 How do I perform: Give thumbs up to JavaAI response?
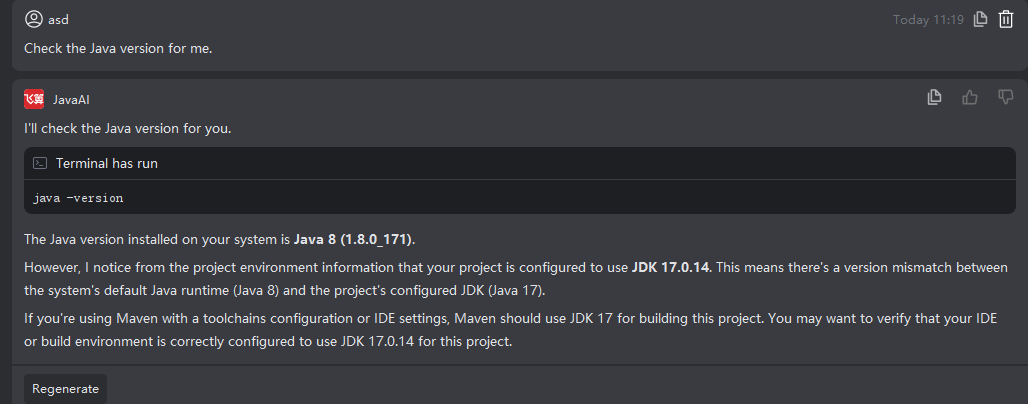[x=970, y=97]
